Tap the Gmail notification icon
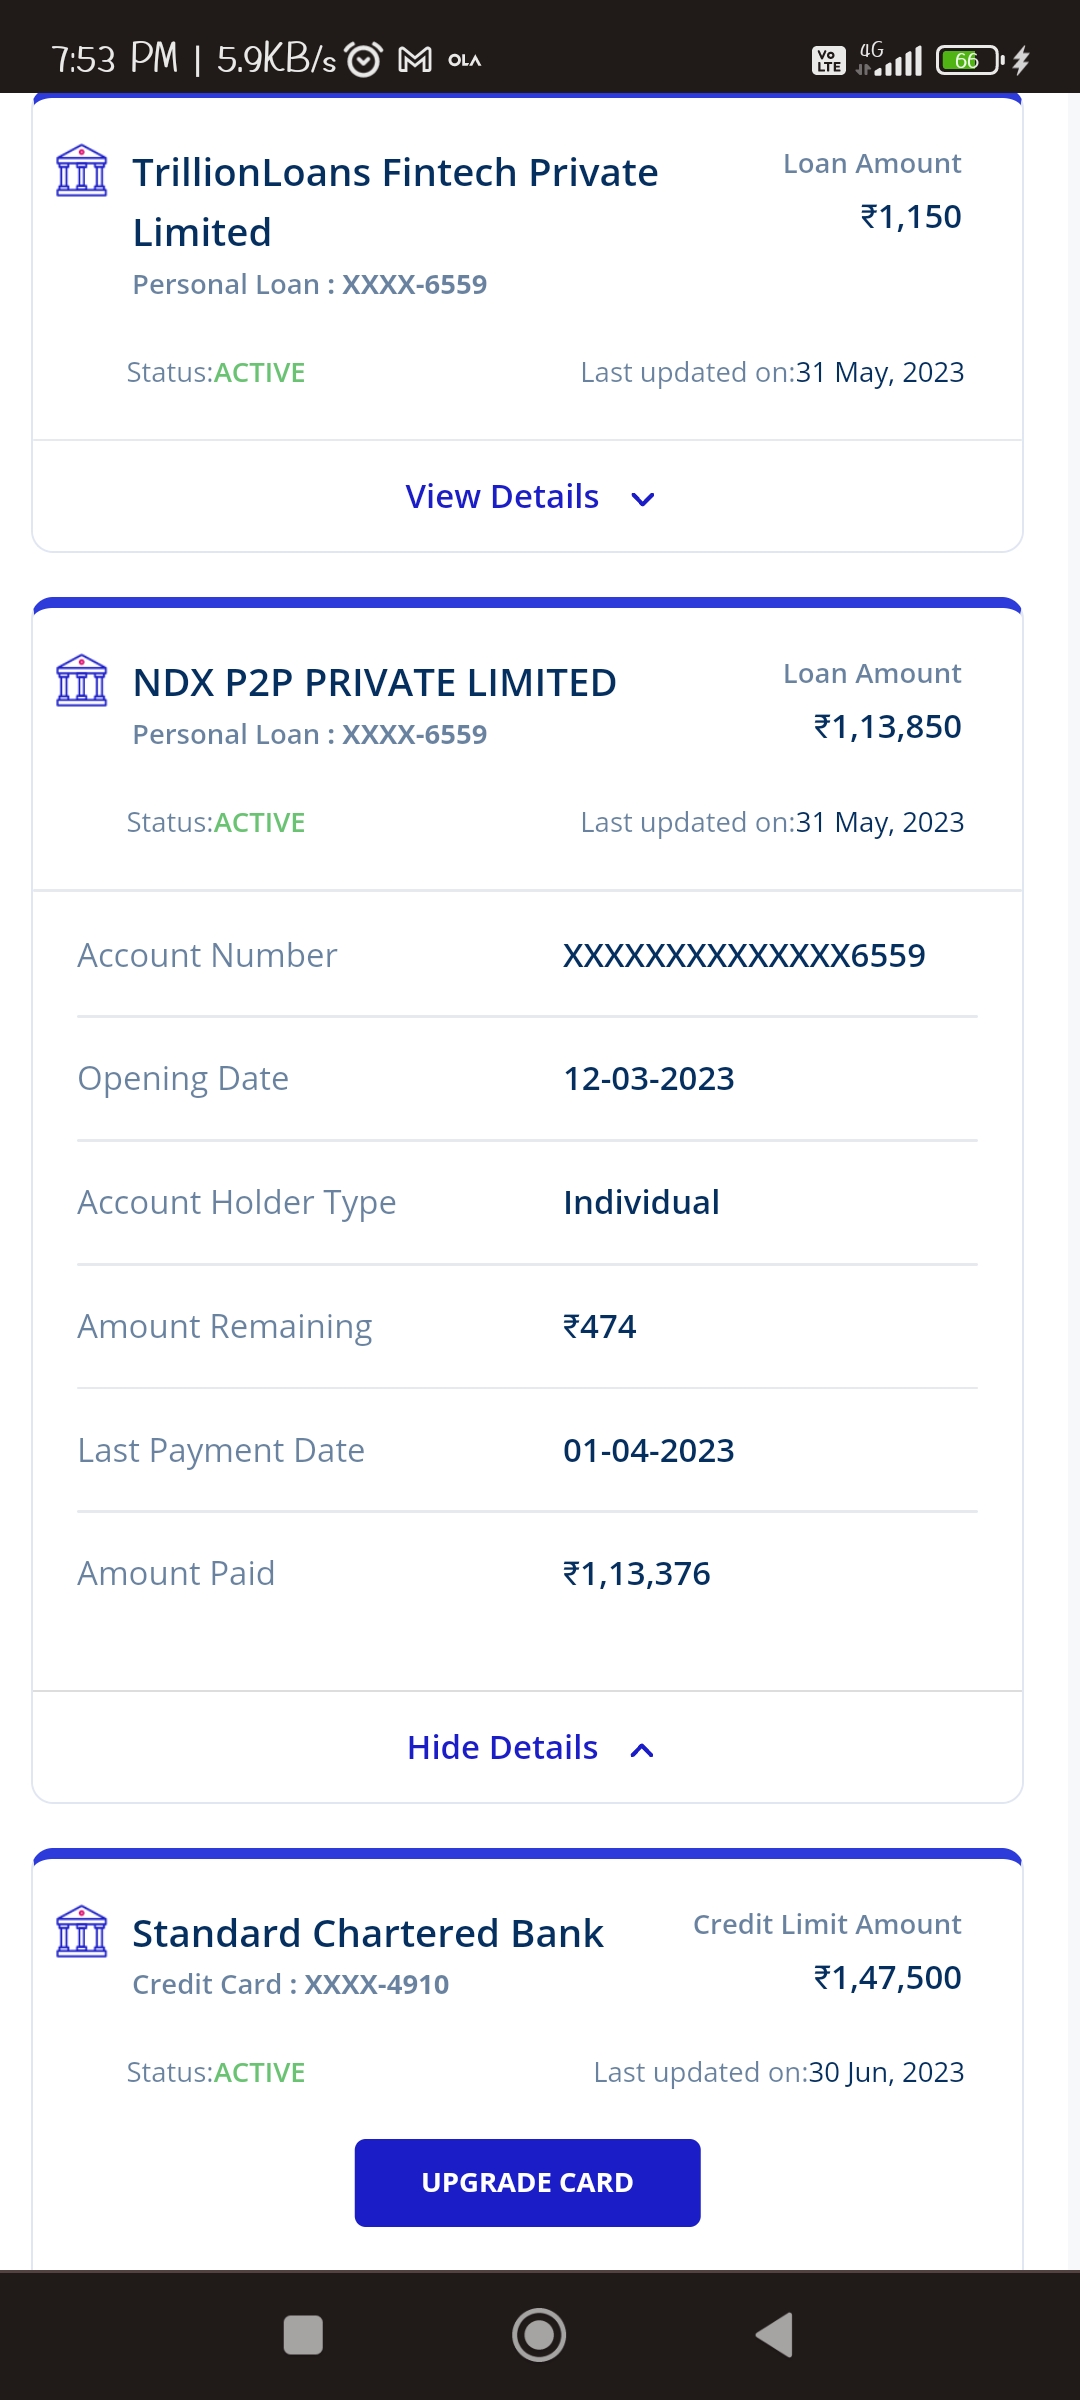This screenshot has width=1080, height=2400. click(415, 60)
